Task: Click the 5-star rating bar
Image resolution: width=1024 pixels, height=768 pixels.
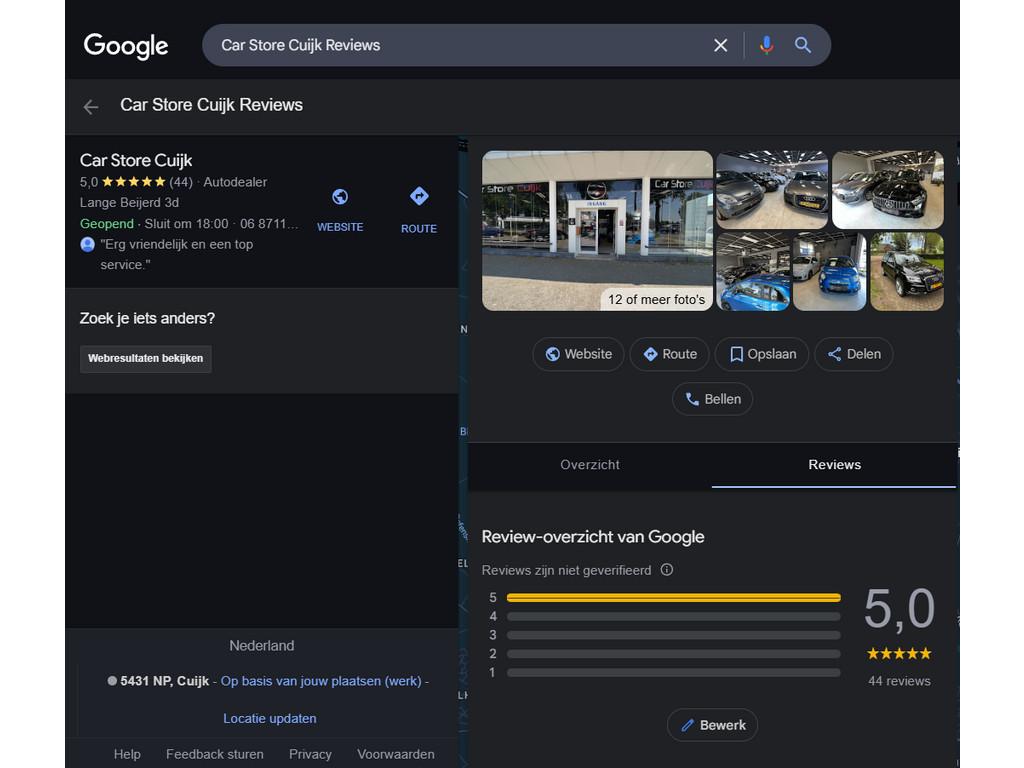Action: click(673, 598)
